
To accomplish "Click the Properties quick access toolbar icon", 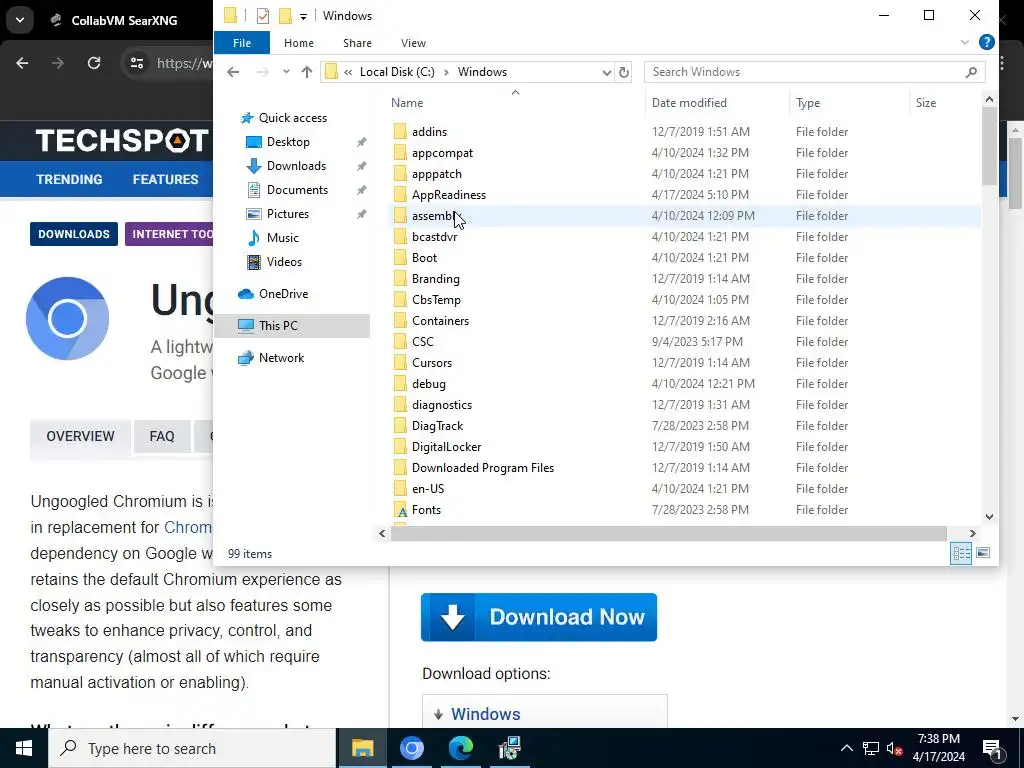I will click(263, 16).
